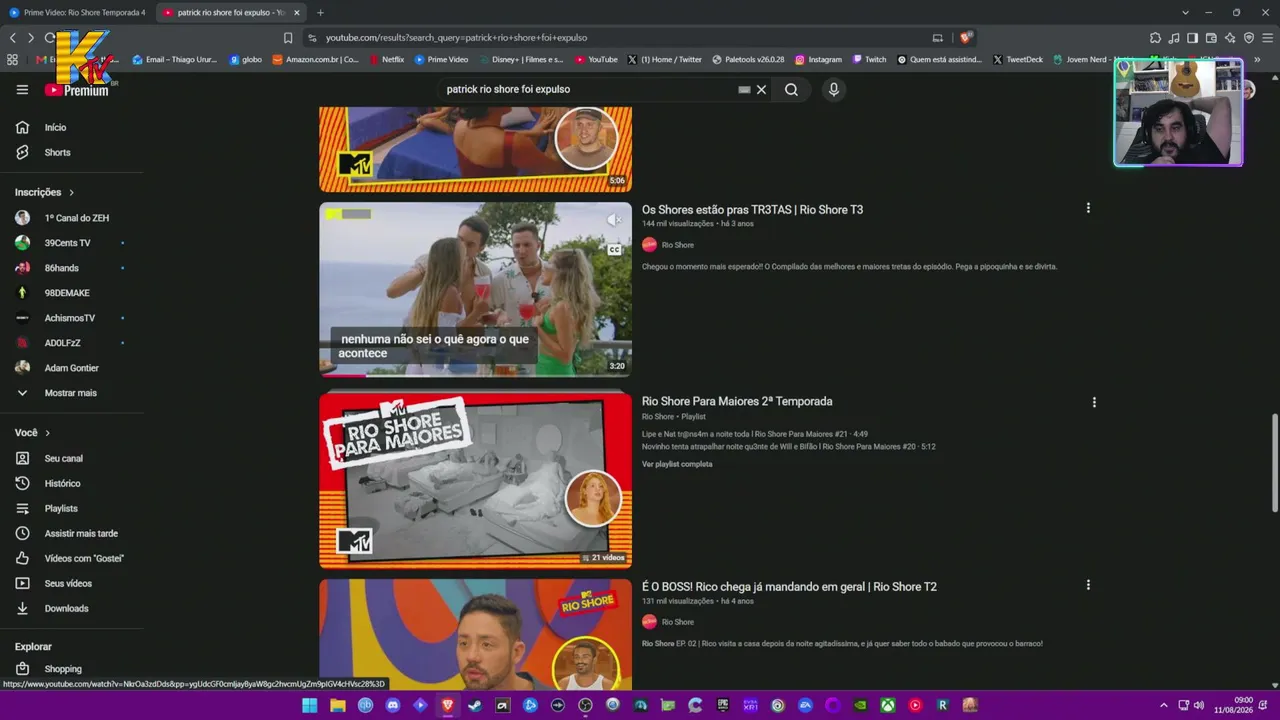Open more options for Rio Shore Para Maiores playlist
The width and height of the screenshot is (1280, 720).
click(x=1094, y=402)
